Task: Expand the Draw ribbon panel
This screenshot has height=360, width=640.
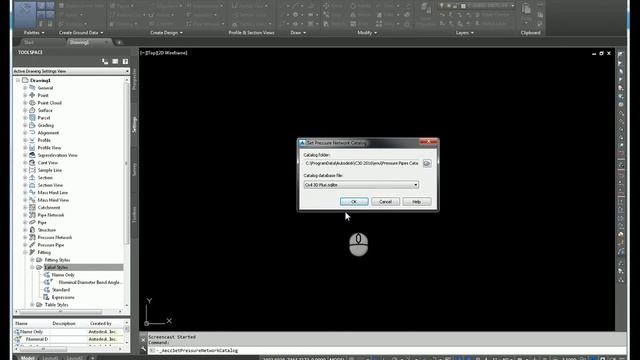Action: (298, 33)
